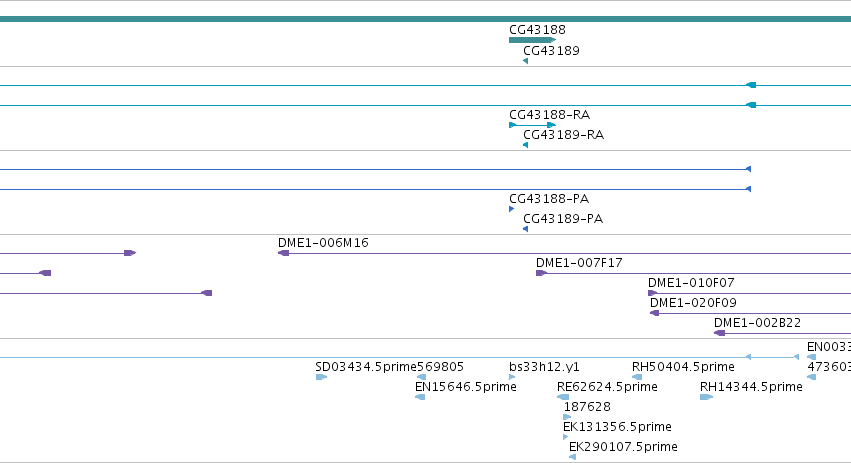This screenshot has width=851, height=463.
Task: Click the DME1-006M16 clone end arrow
Action: 283,253
